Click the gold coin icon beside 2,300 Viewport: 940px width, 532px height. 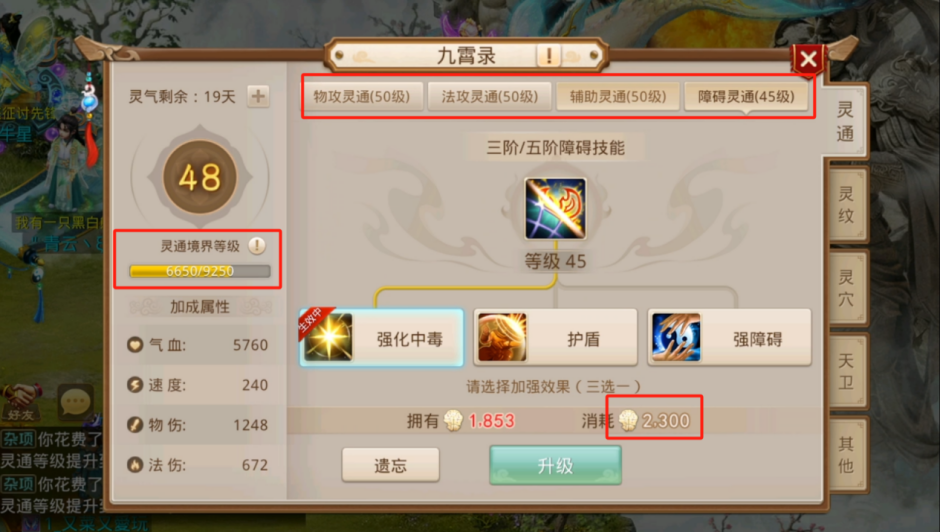pyautogui.click(x=628, y=420)
